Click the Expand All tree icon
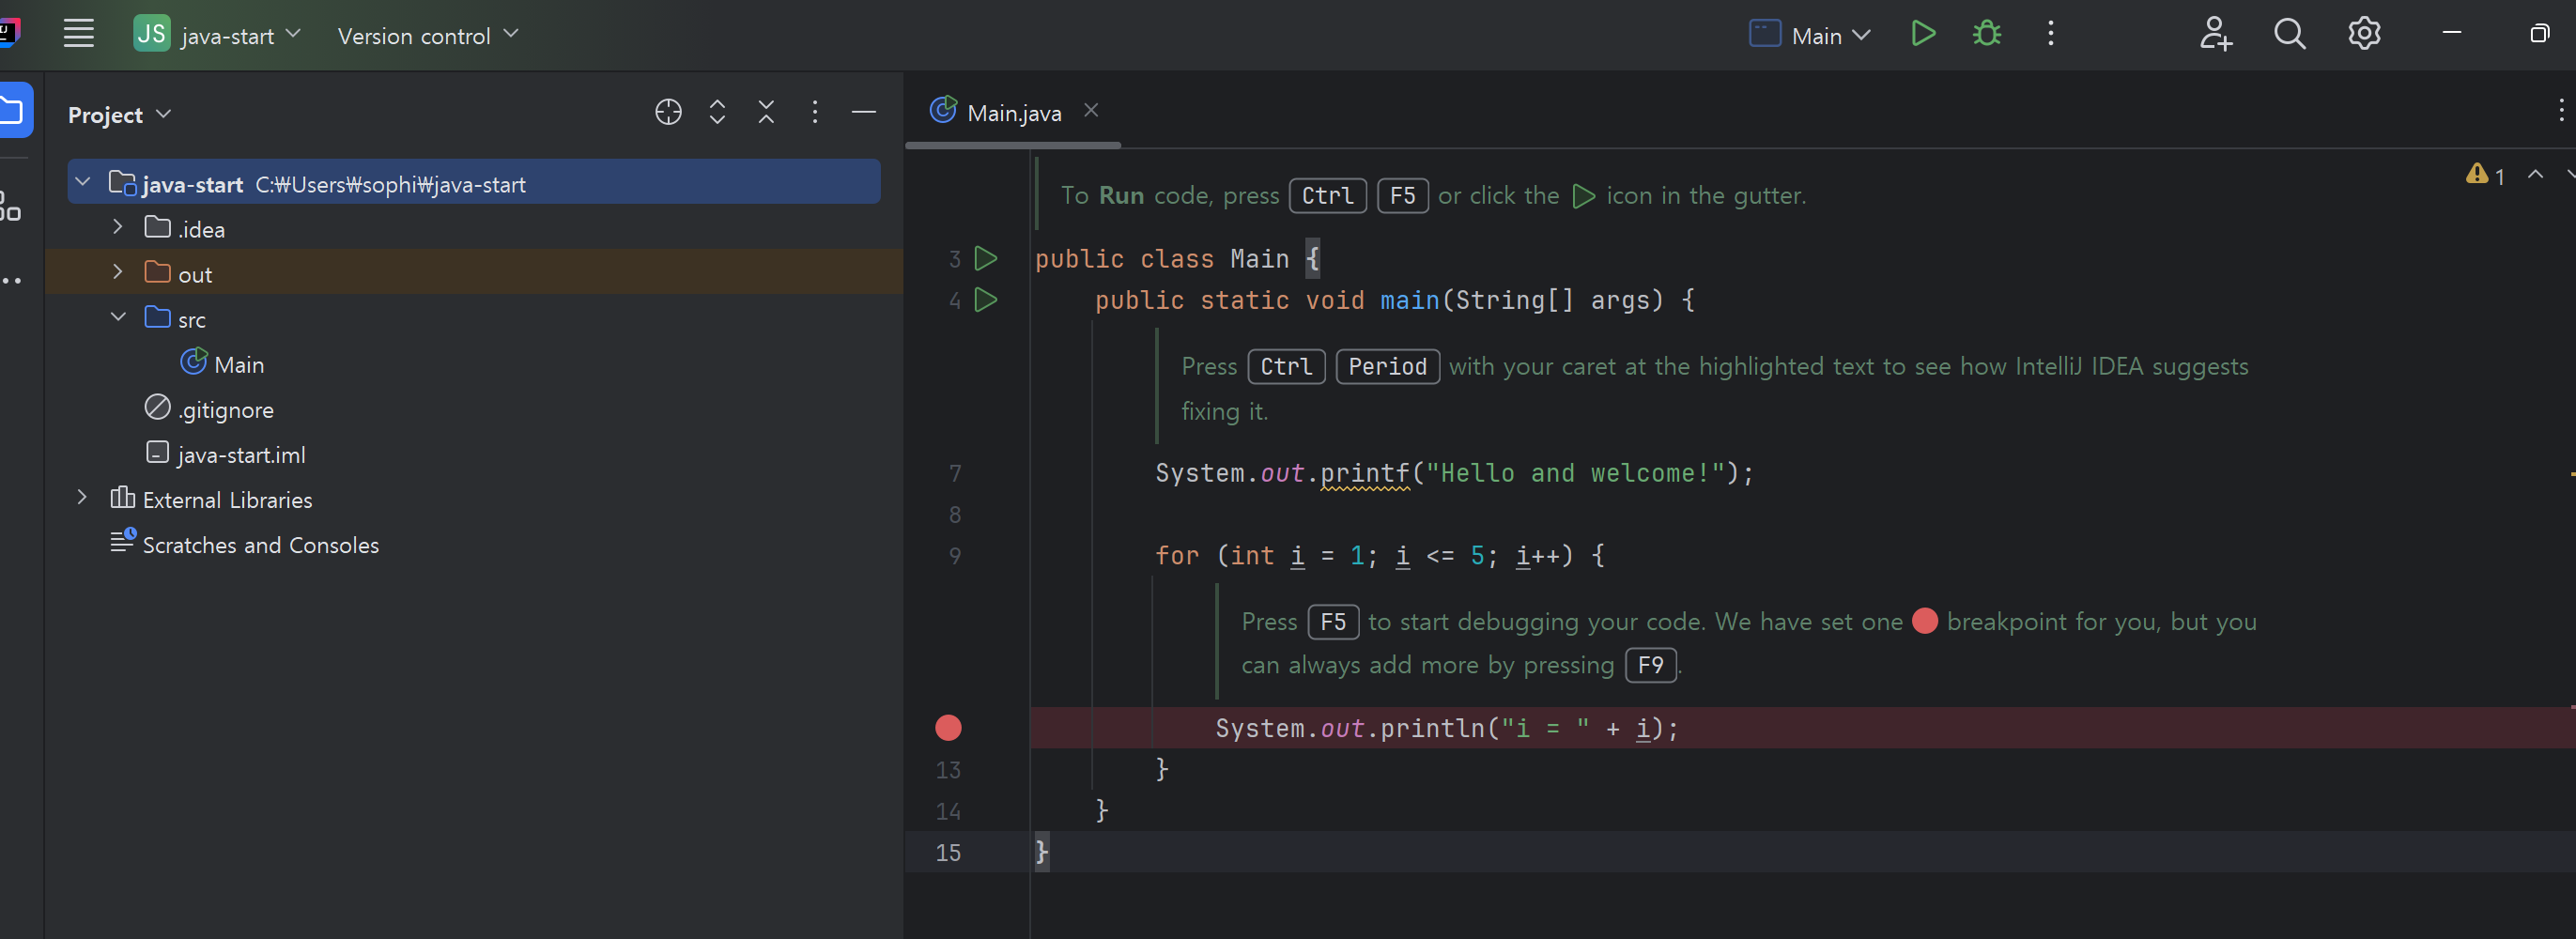The image size is (2576, 939). click(x=717, y=112)
